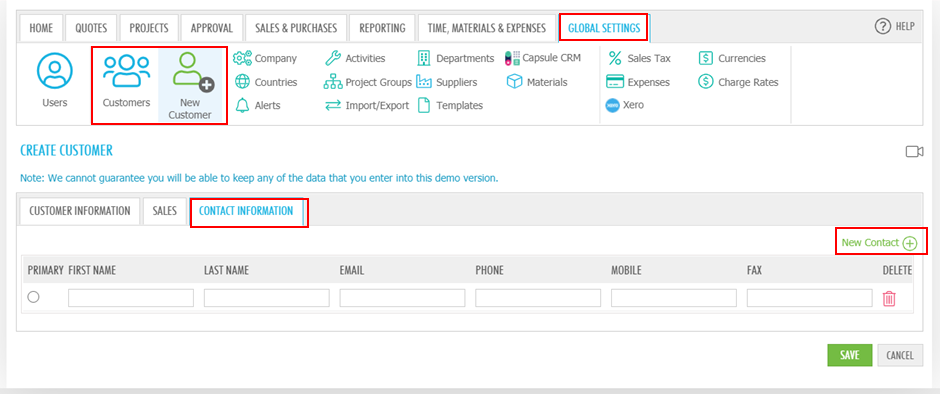Screen dimensions: 940x394
Task: Click the CANCEL button
Action: point(900,355)
